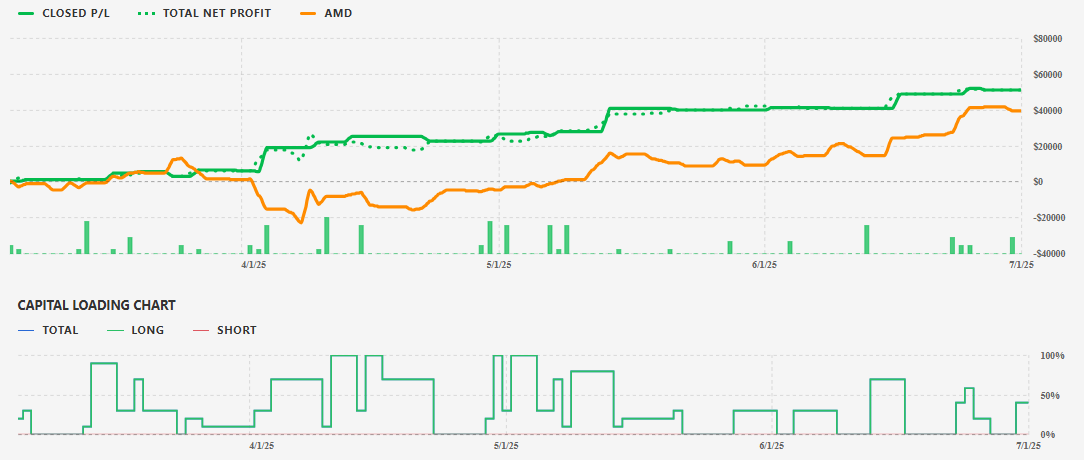Toggle the LONG capital loading series
The height and width of the screenshot is (460, 1084).
click(x=136, y=331)
